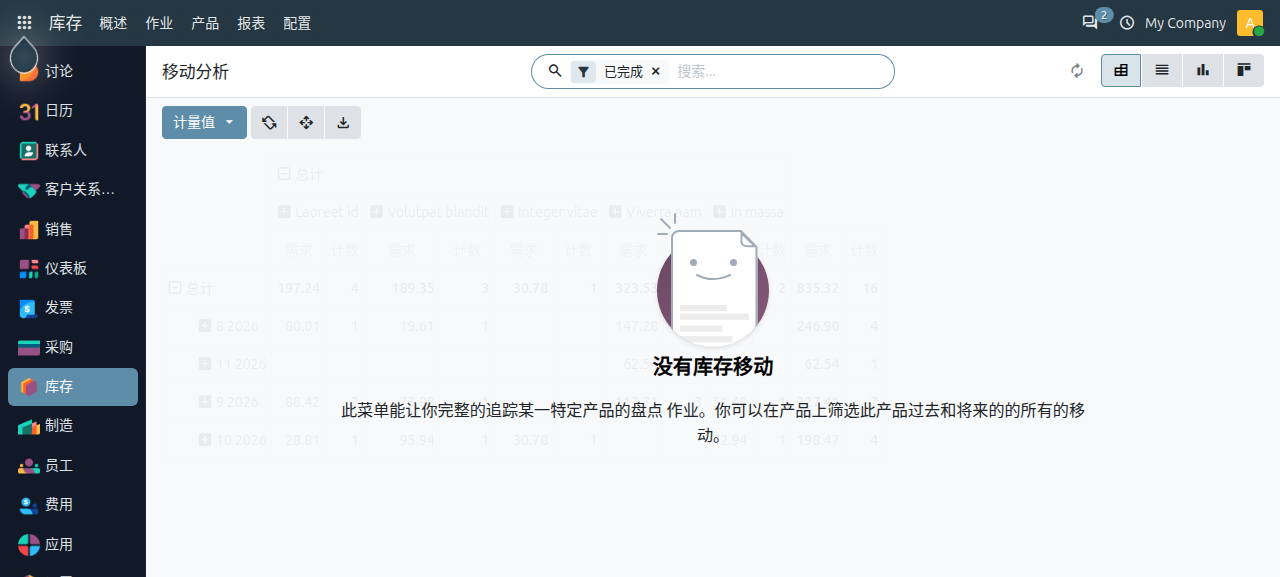Switch to the list view
The height and width of the screenshot is (577, 1280).
1162,71
